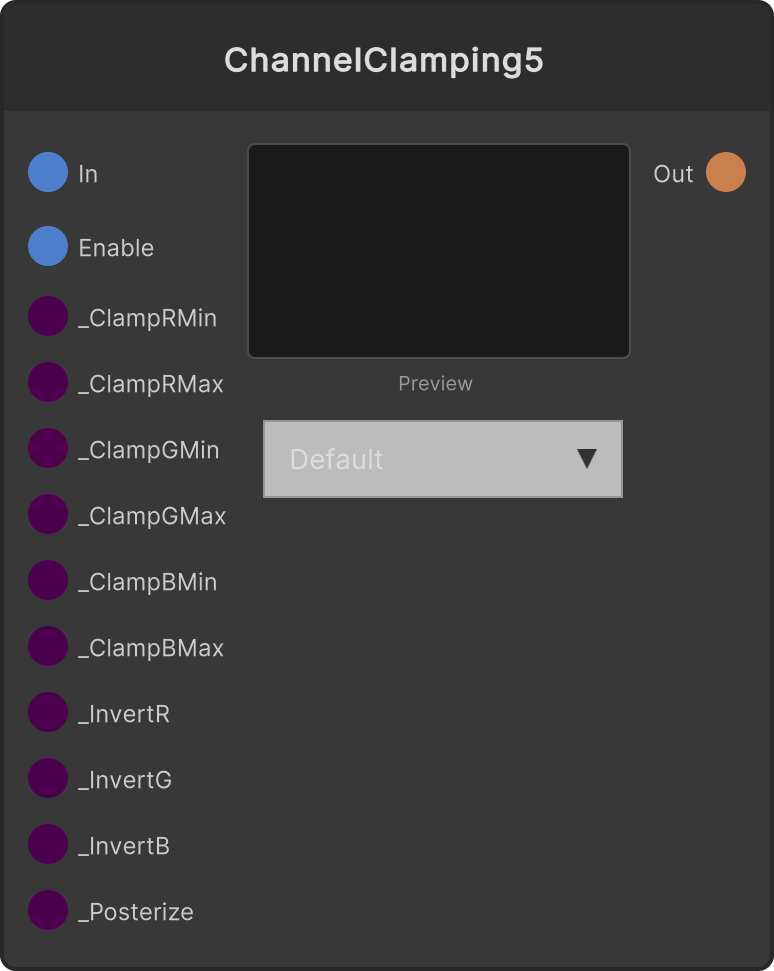Select the _ClampRMin purple port
The image size is (774, 971).
(48, 316)
